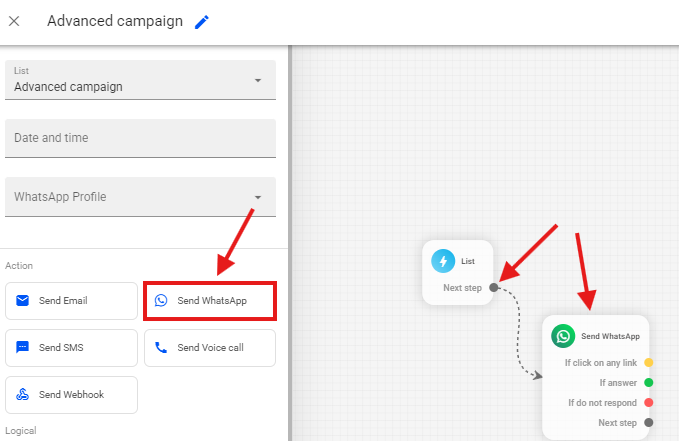679x441 pixels.
Task: Click the phone icon on Send Voice call
Action: (x=161, y=348)
